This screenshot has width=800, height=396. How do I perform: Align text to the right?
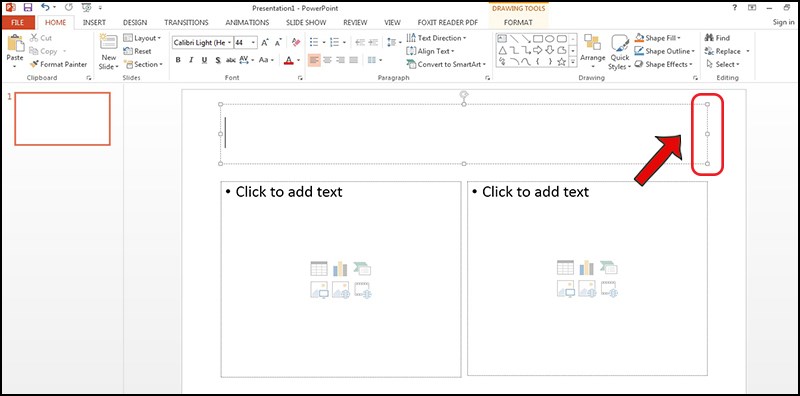pos(340,60)
